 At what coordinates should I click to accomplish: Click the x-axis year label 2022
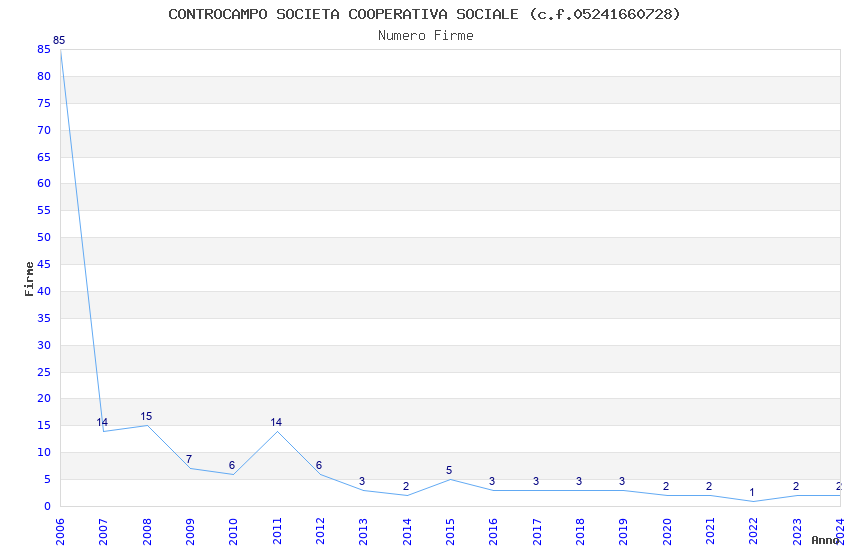[754, 532]
